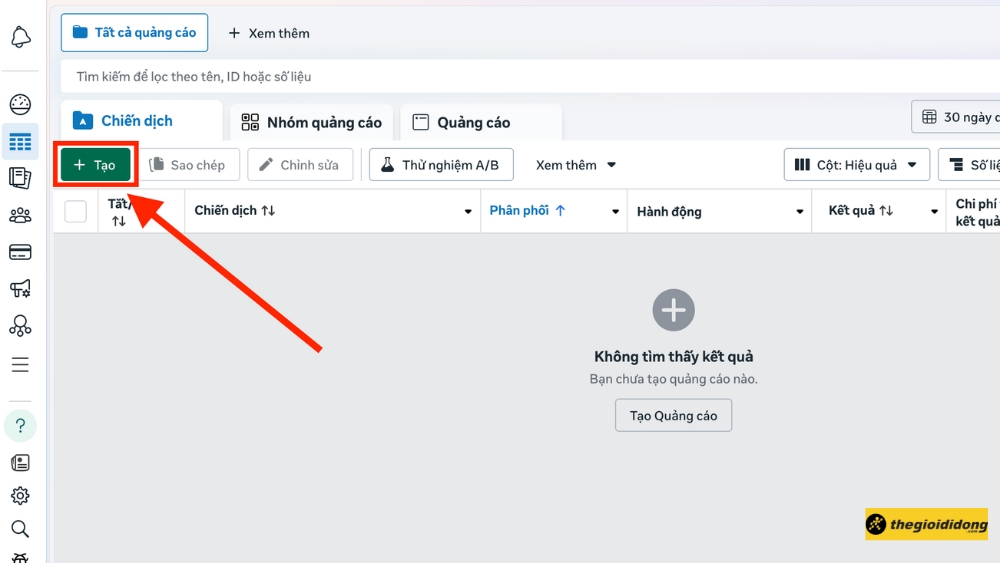This screenshot has width=1000, height=563.
Task: Select the campaigns table icon in sidebar
Action: click(x=20, y=142)
